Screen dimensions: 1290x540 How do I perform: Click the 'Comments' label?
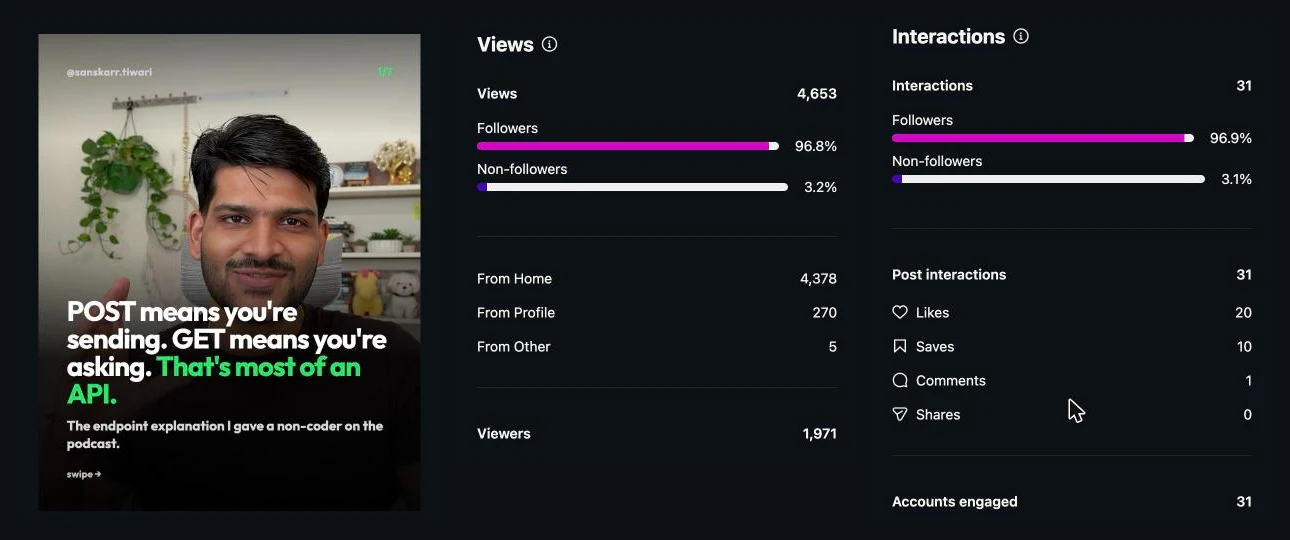[951, 380]
